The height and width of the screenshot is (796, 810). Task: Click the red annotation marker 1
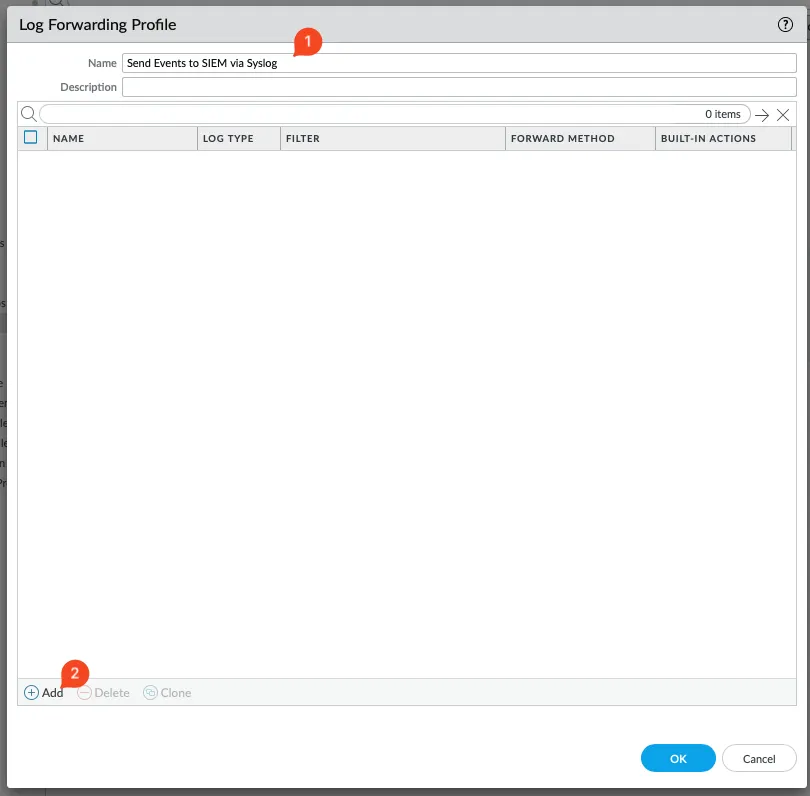click(307, 42)
